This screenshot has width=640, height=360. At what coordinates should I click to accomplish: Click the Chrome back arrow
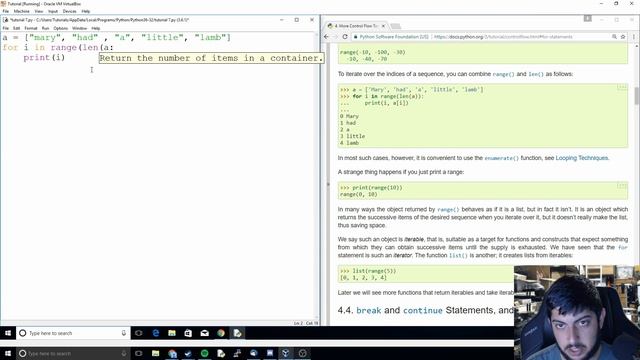pyautogui.click(x=326, y=37)
